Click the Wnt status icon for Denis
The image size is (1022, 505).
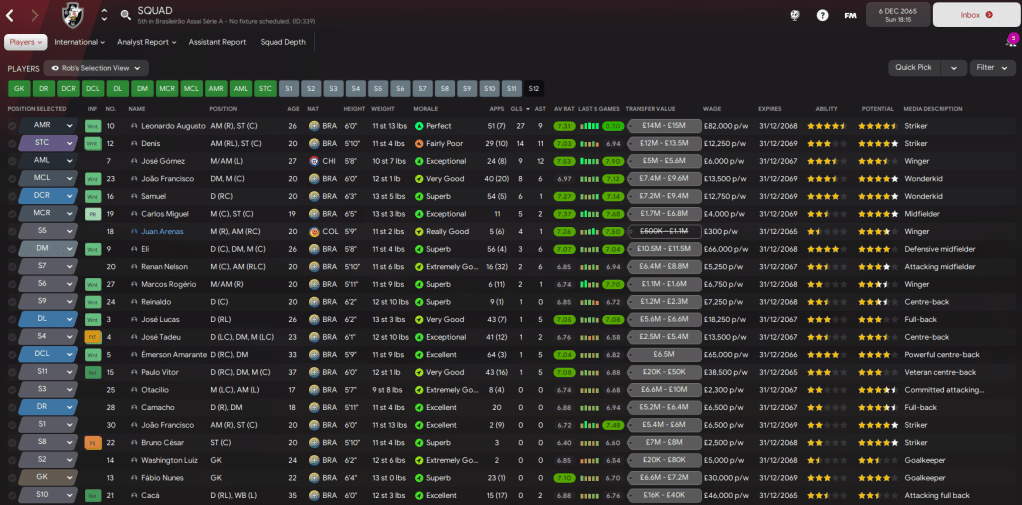[x=92, y=143]
